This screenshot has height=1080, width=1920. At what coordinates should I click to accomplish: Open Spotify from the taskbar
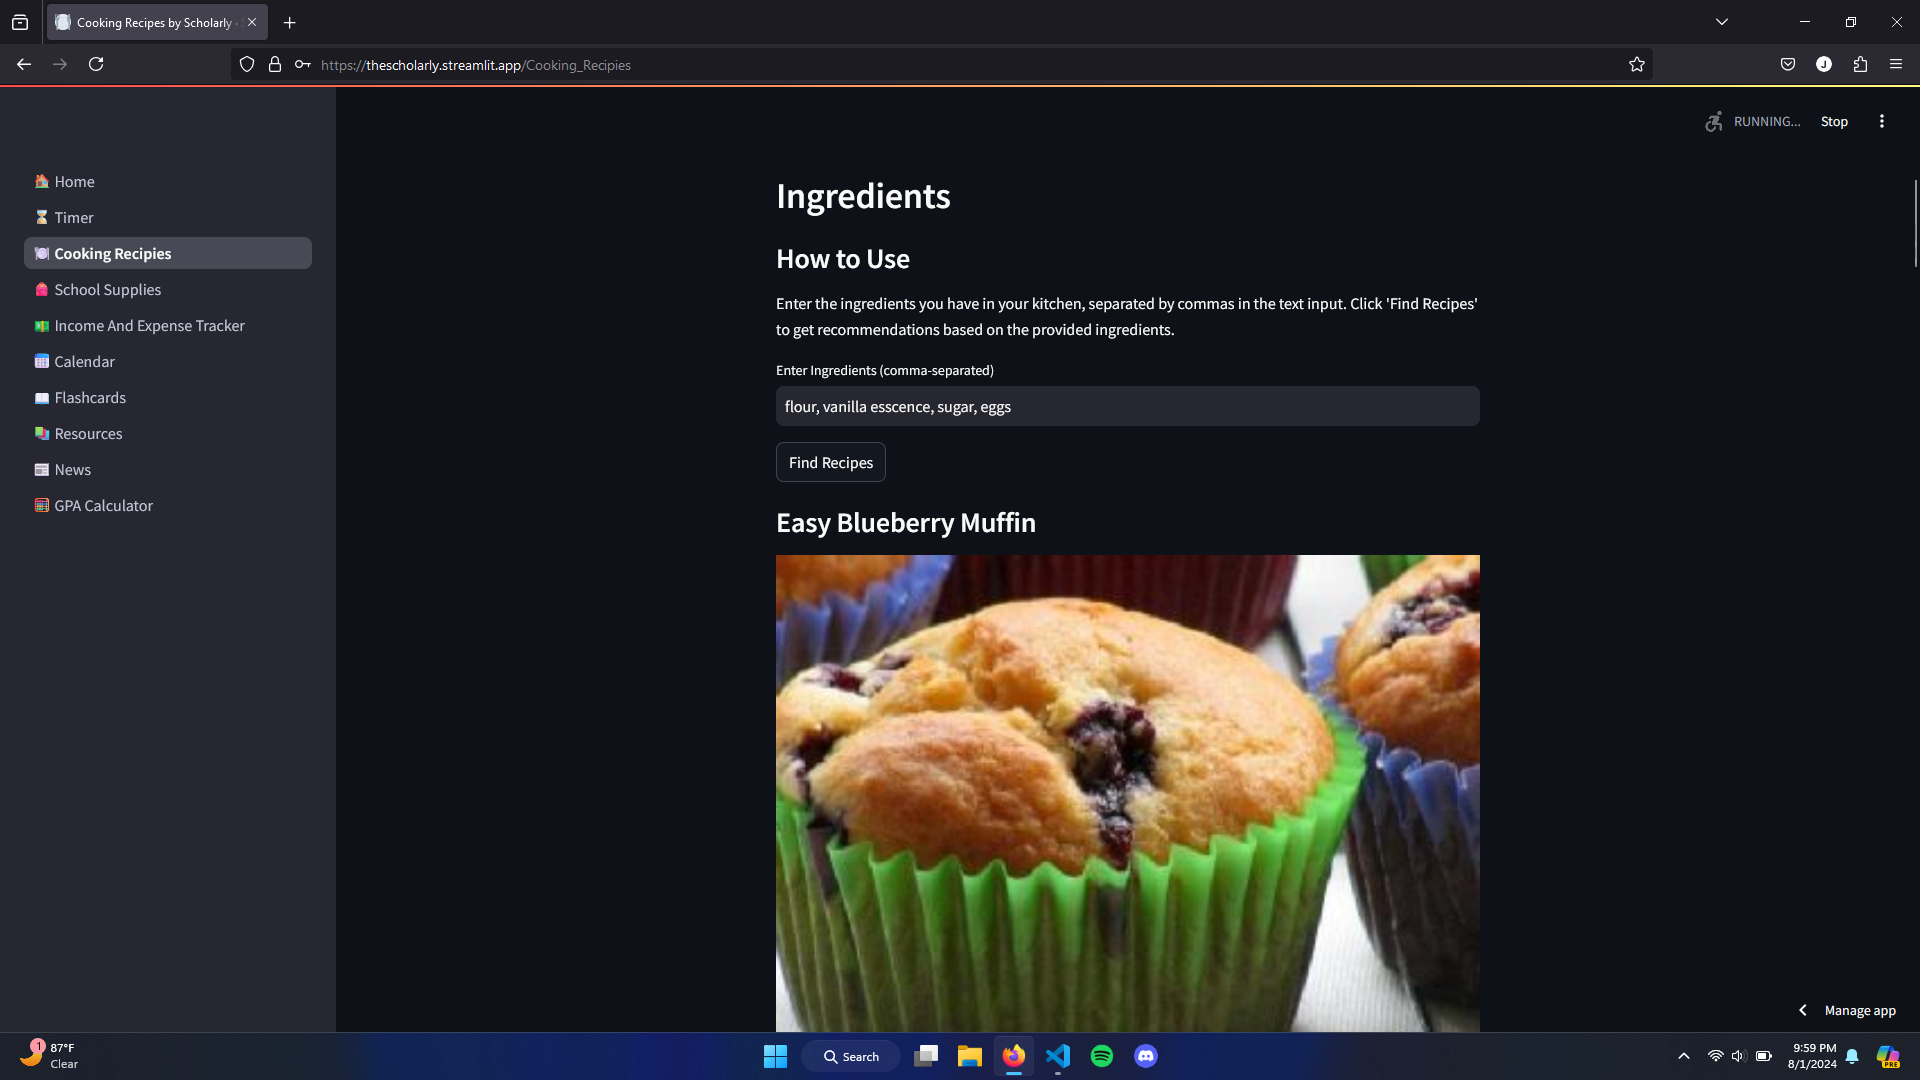click(x=1101, y=1056)
